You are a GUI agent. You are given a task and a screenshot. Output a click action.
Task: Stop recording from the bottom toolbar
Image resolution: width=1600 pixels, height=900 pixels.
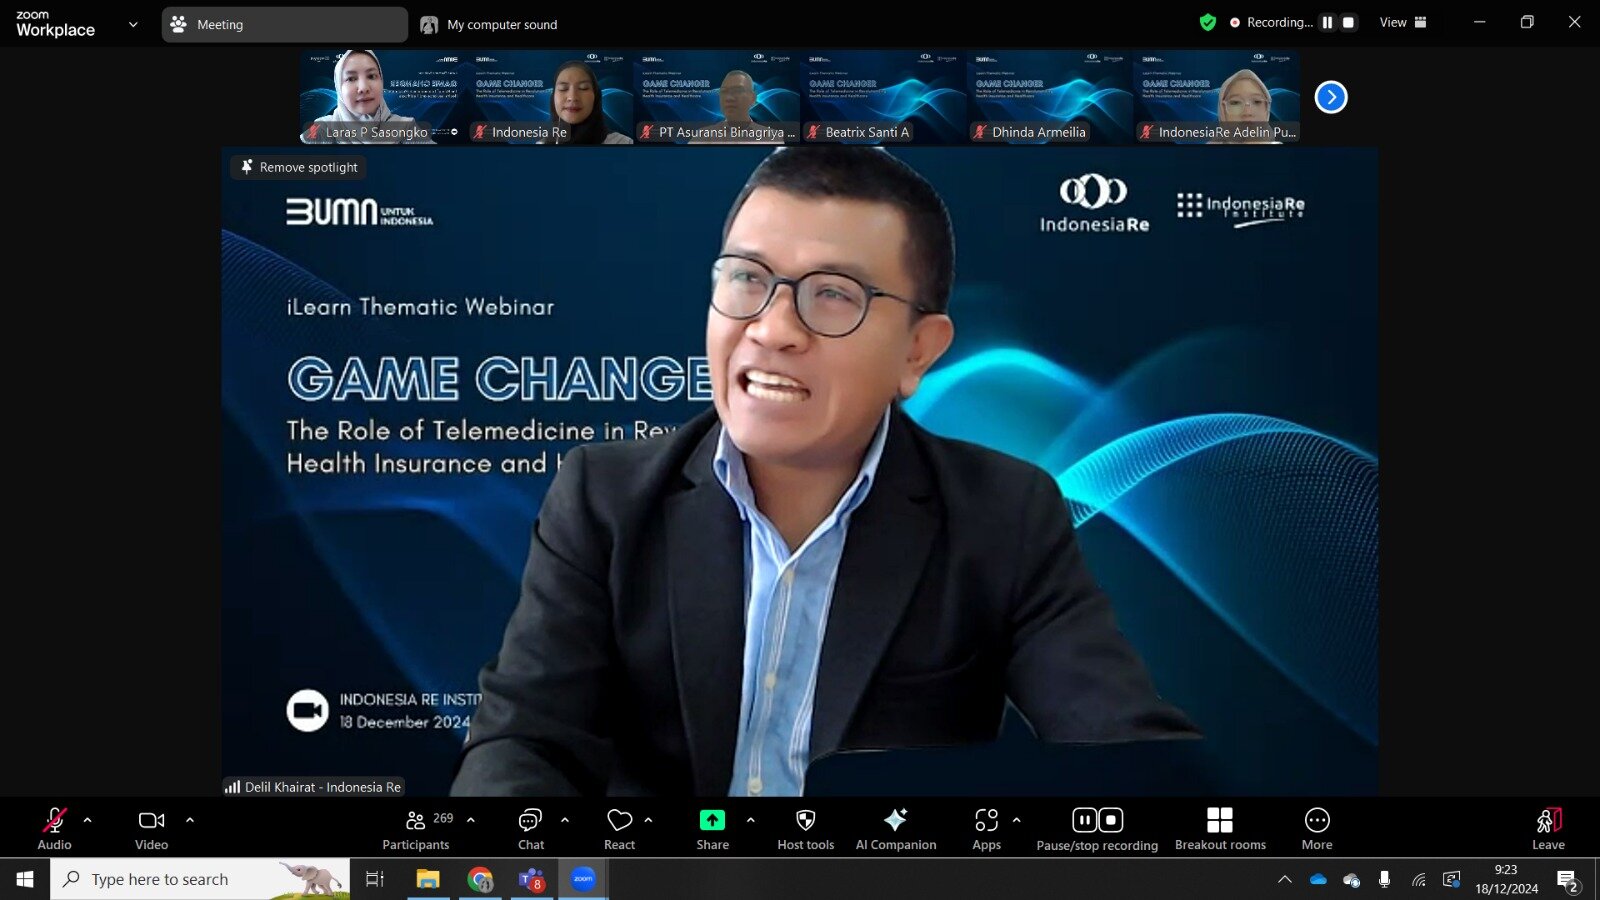(1111, 820)
